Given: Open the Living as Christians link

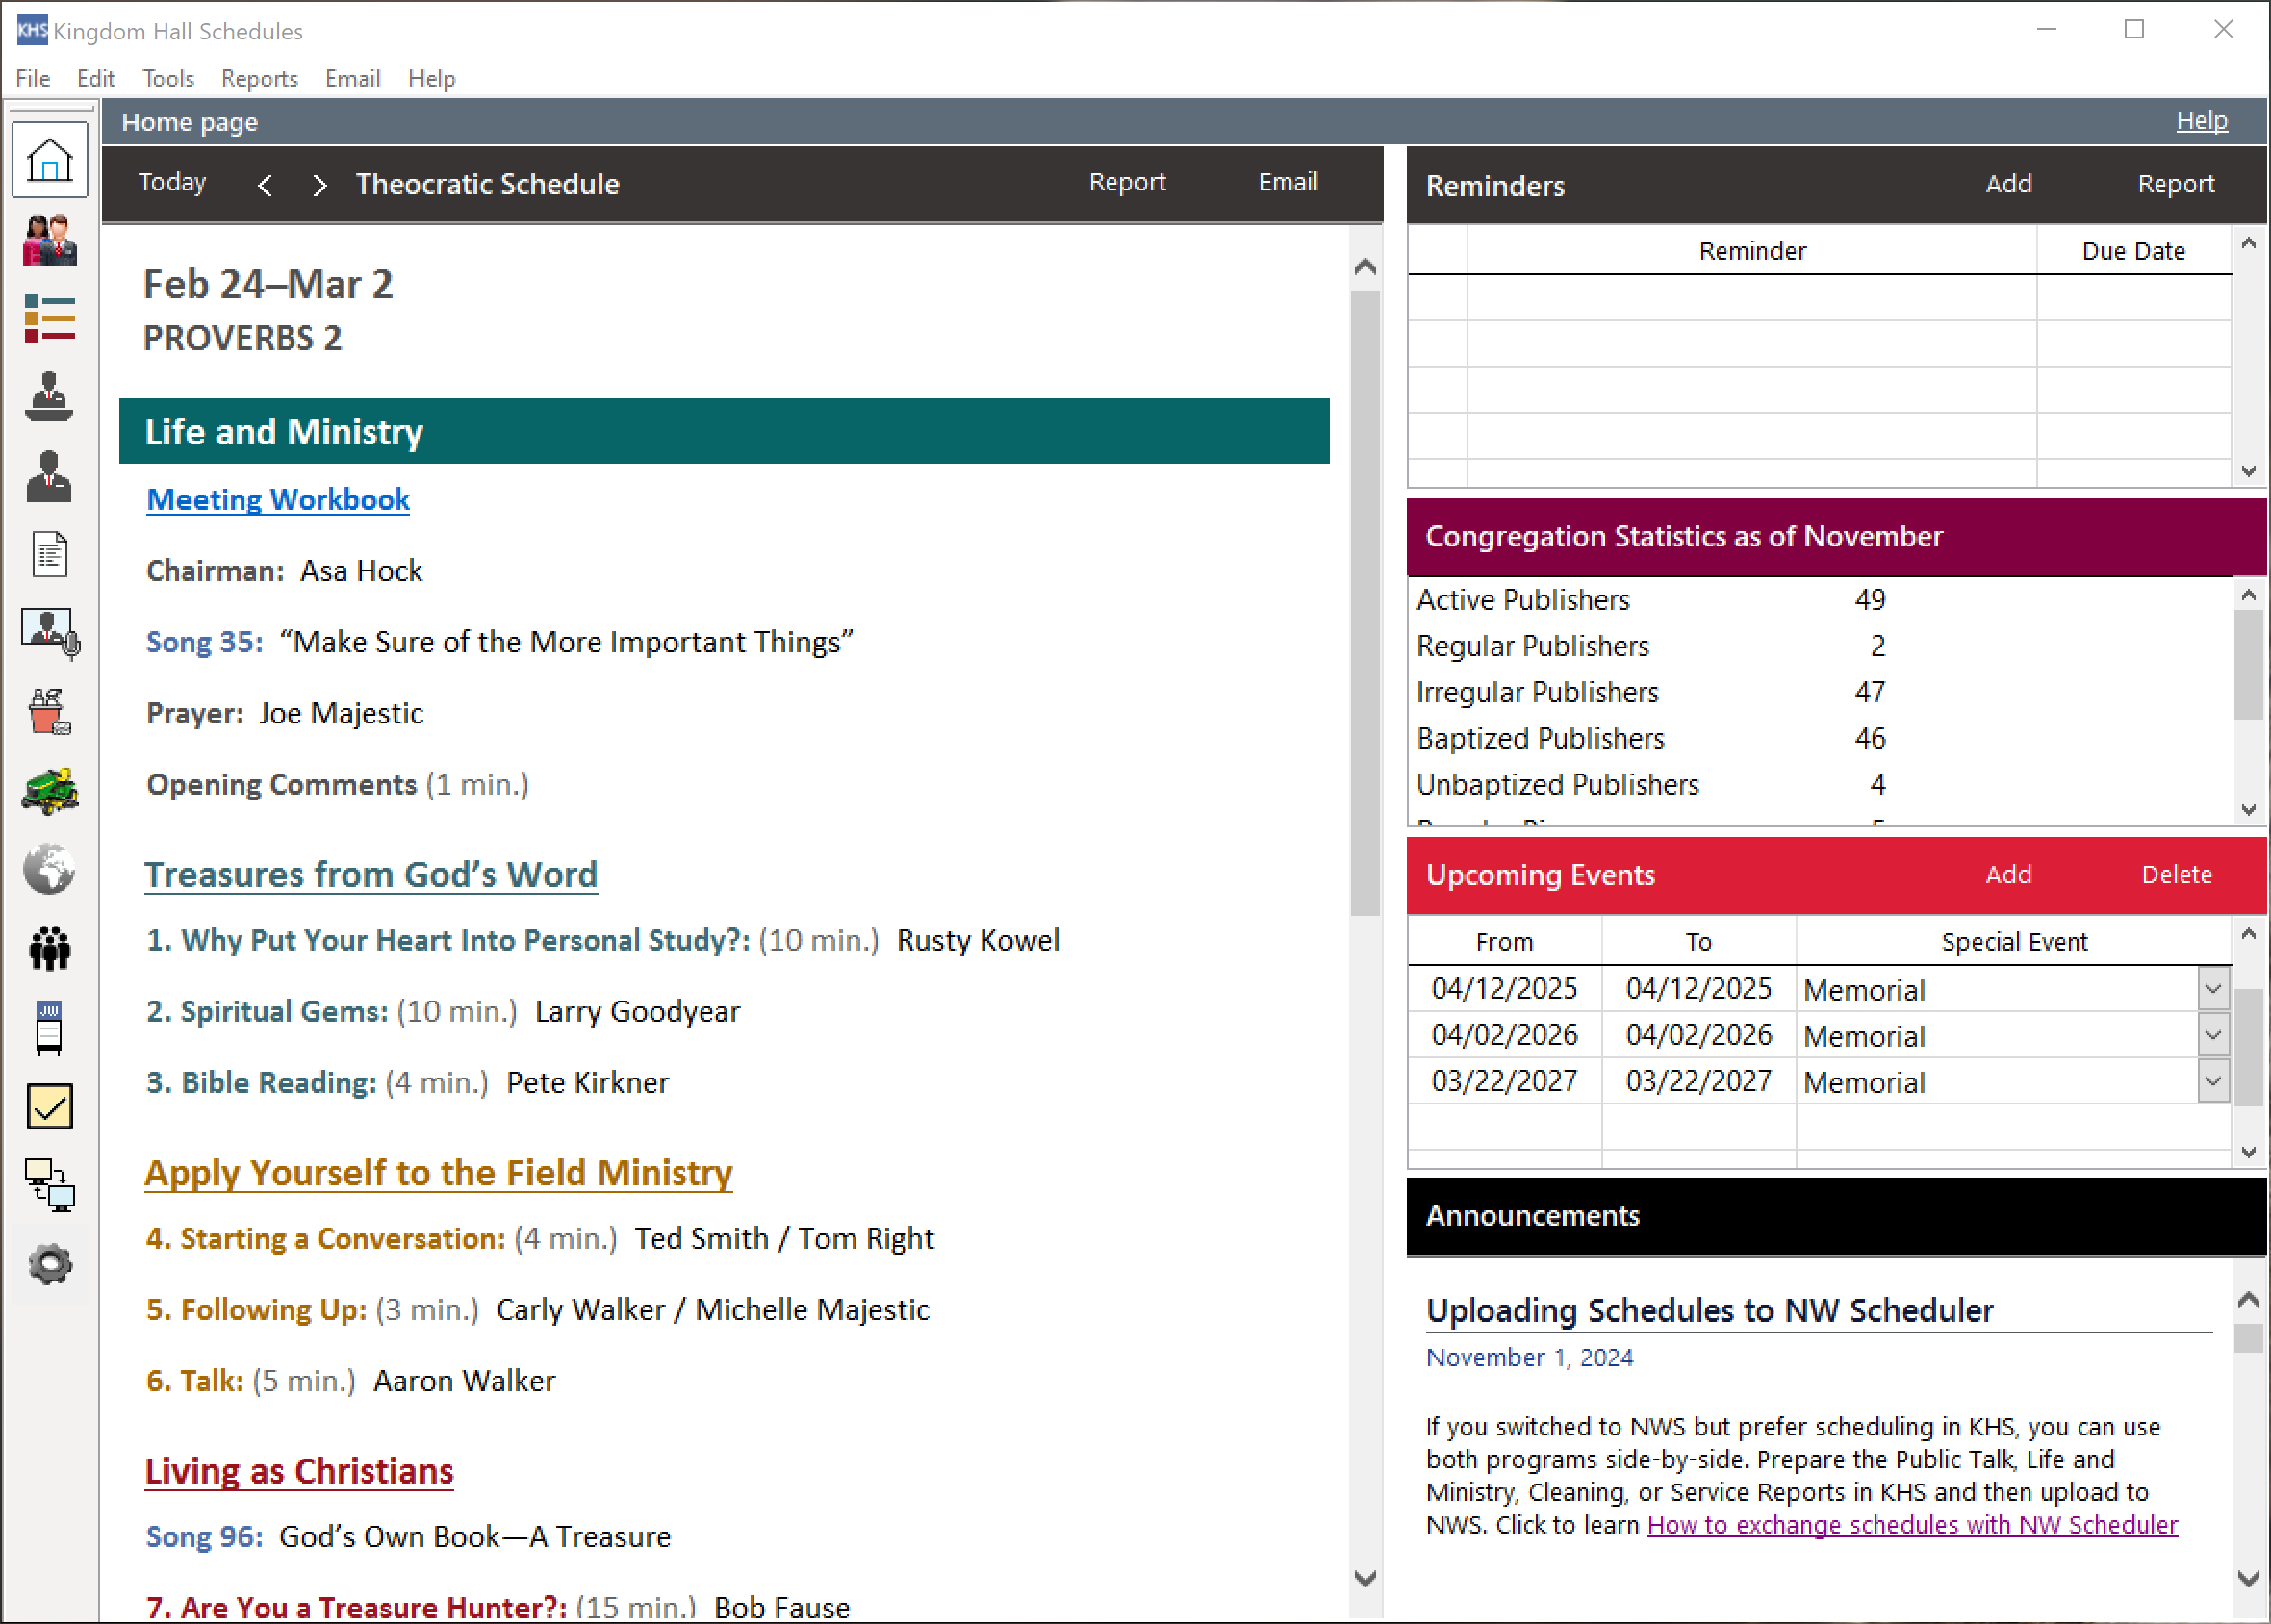Looking at the screenshot, I should (x=299, y=1472).
